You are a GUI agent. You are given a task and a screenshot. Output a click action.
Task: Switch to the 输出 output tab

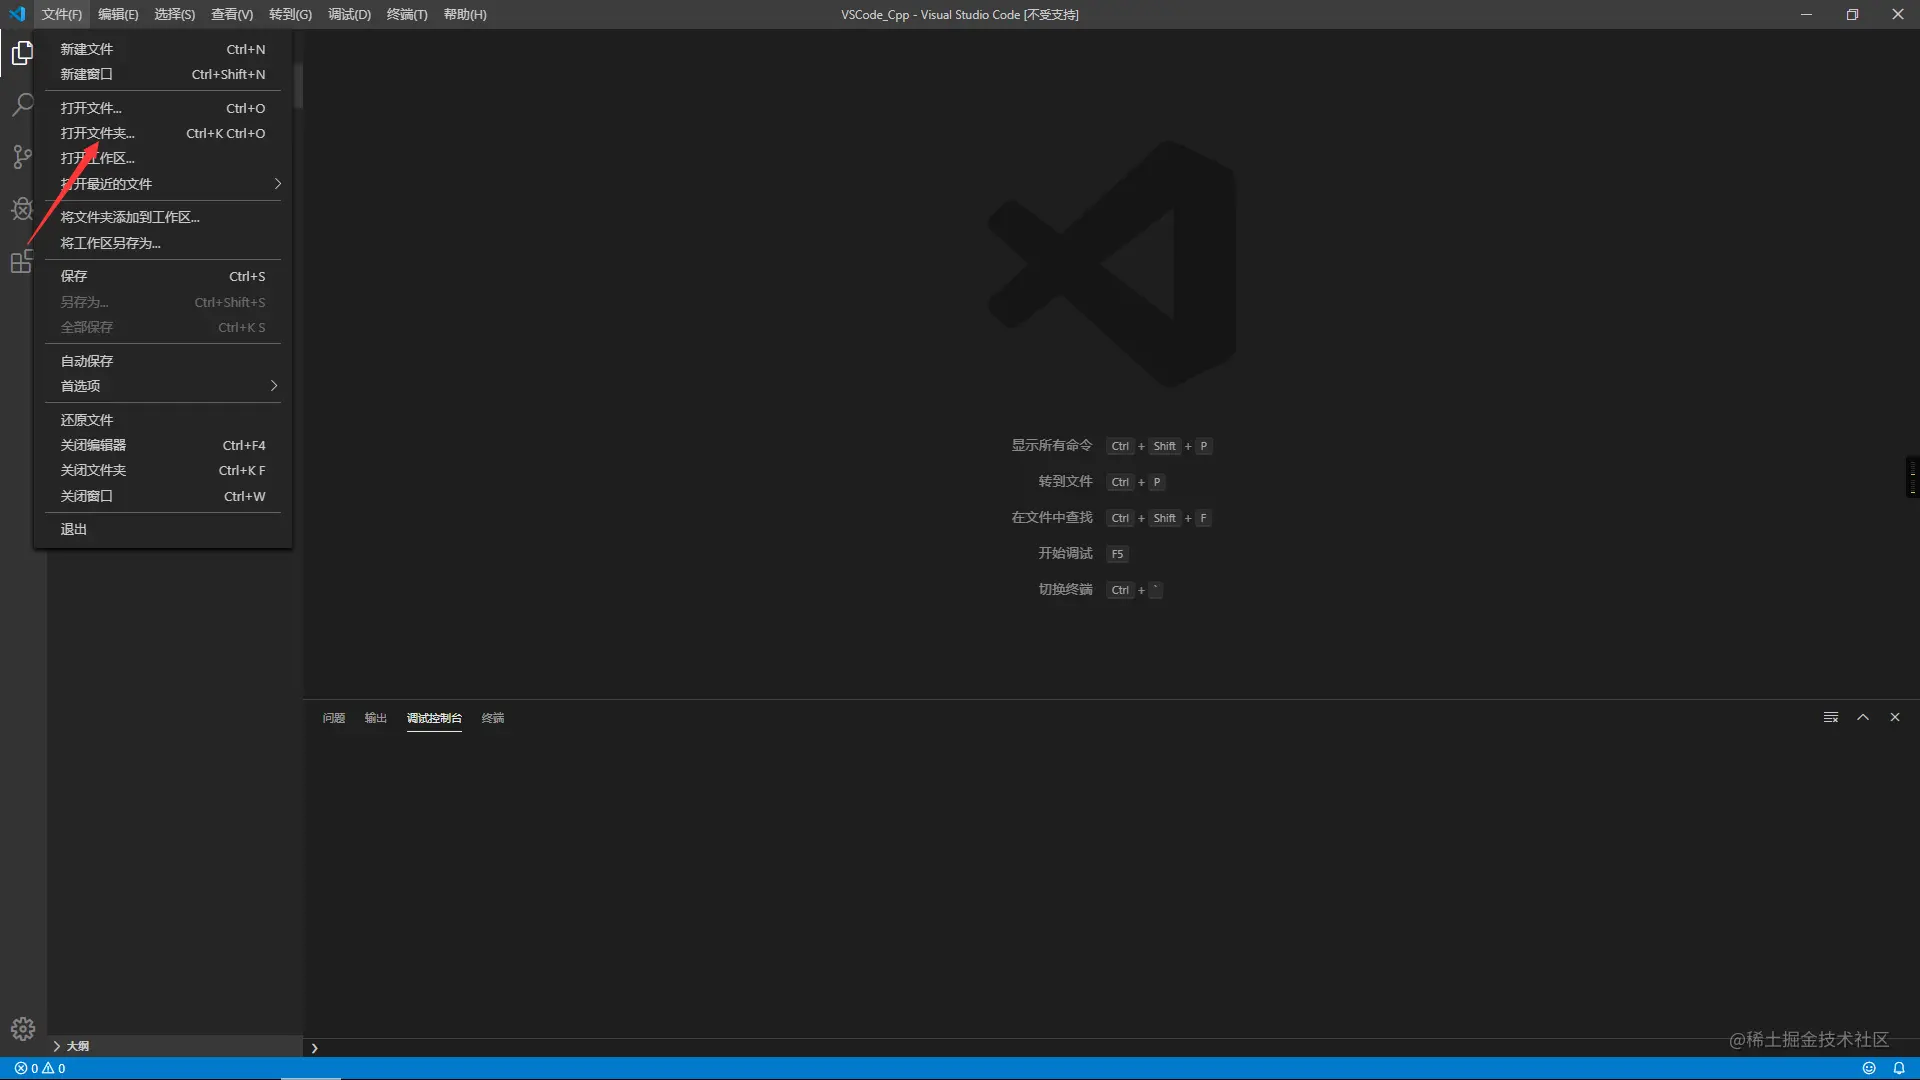pos(375,718)
